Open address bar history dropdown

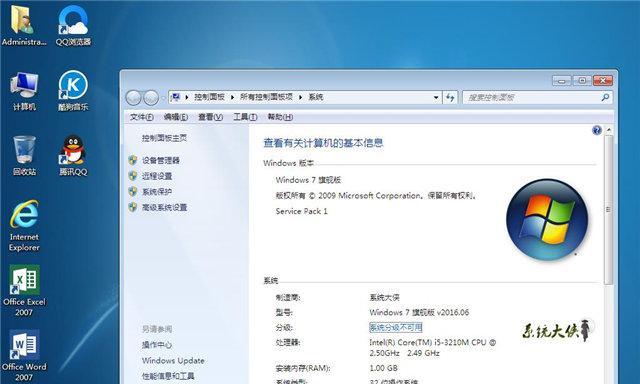tap(436, 97)
